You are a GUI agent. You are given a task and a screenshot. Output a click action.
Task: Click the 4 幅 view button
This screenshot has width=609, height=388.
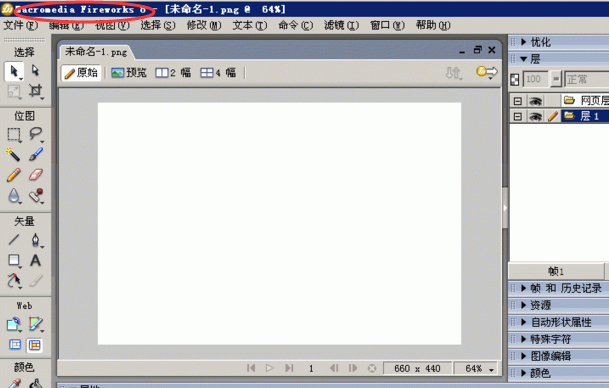point(218,73)
